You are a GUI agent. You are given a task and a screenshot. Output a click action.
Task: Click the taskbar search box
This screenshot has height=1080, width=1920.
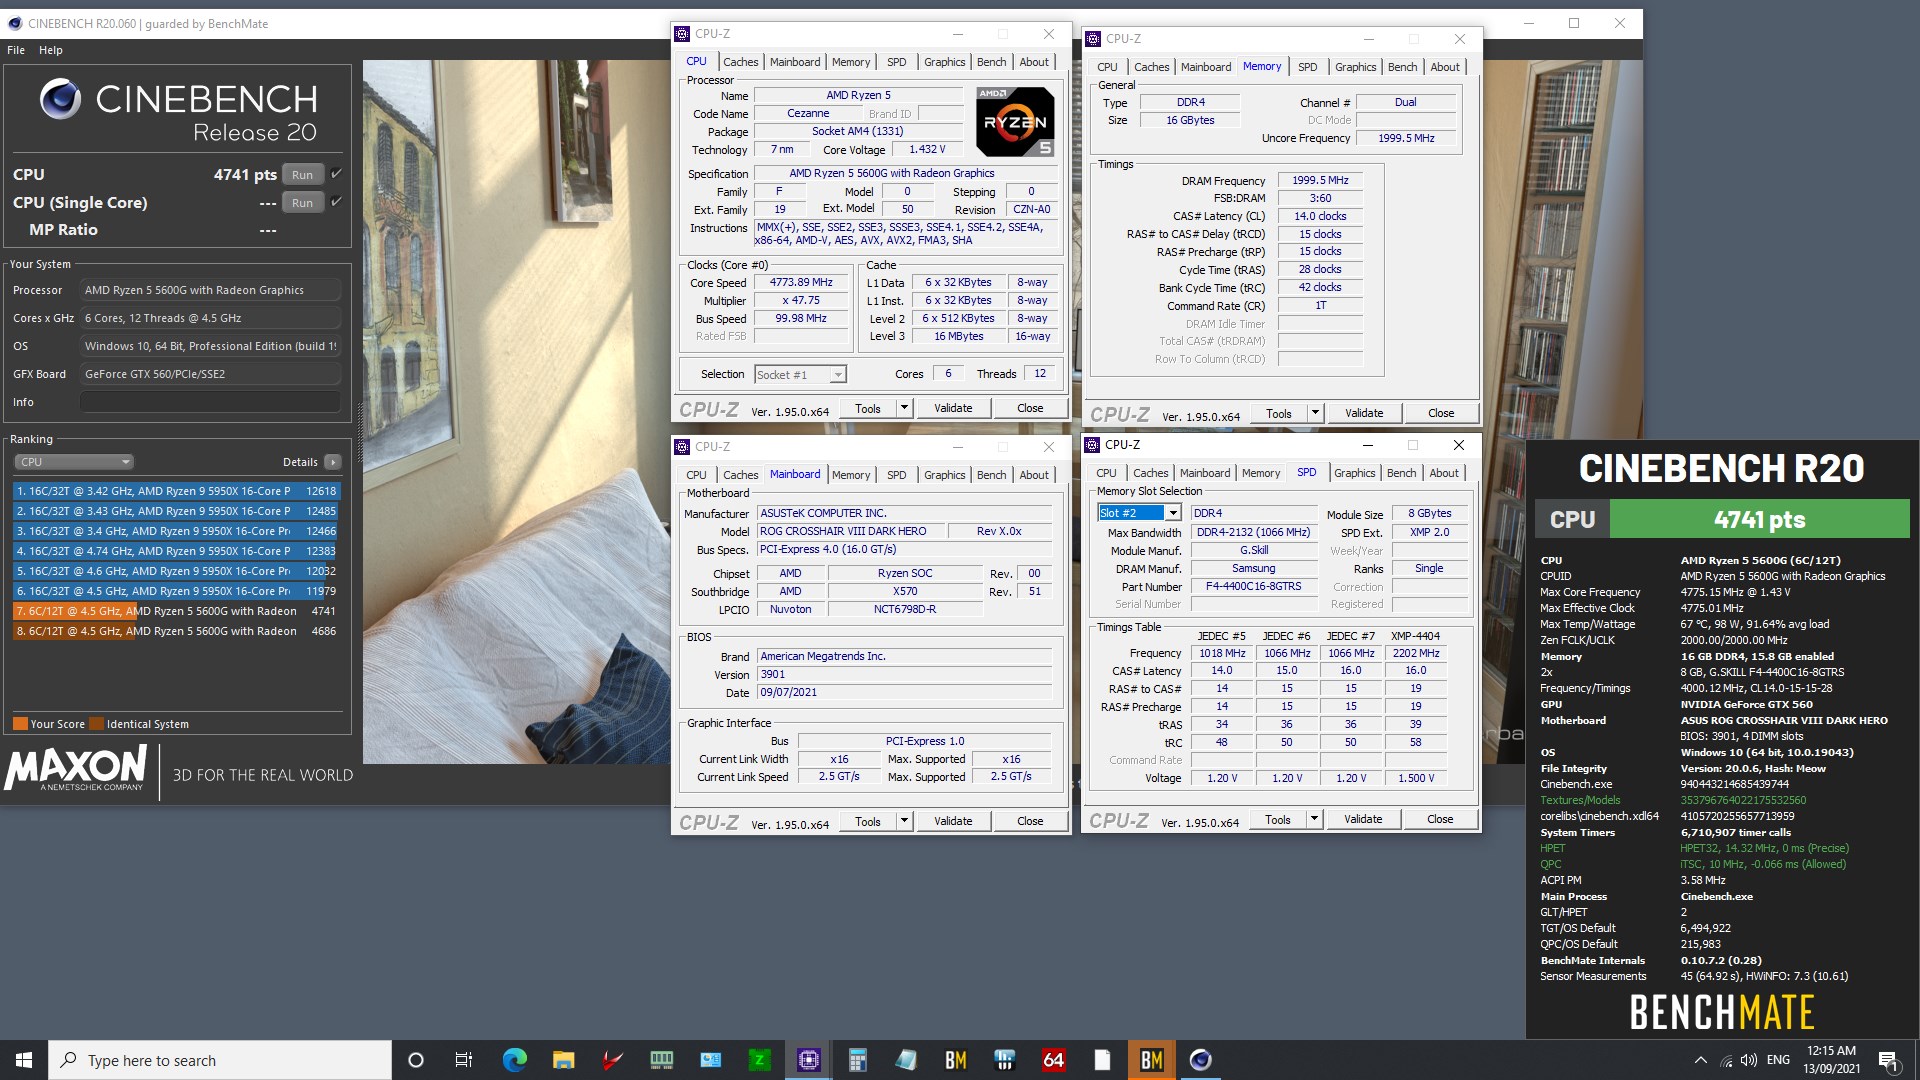[x=220, y=1060]
